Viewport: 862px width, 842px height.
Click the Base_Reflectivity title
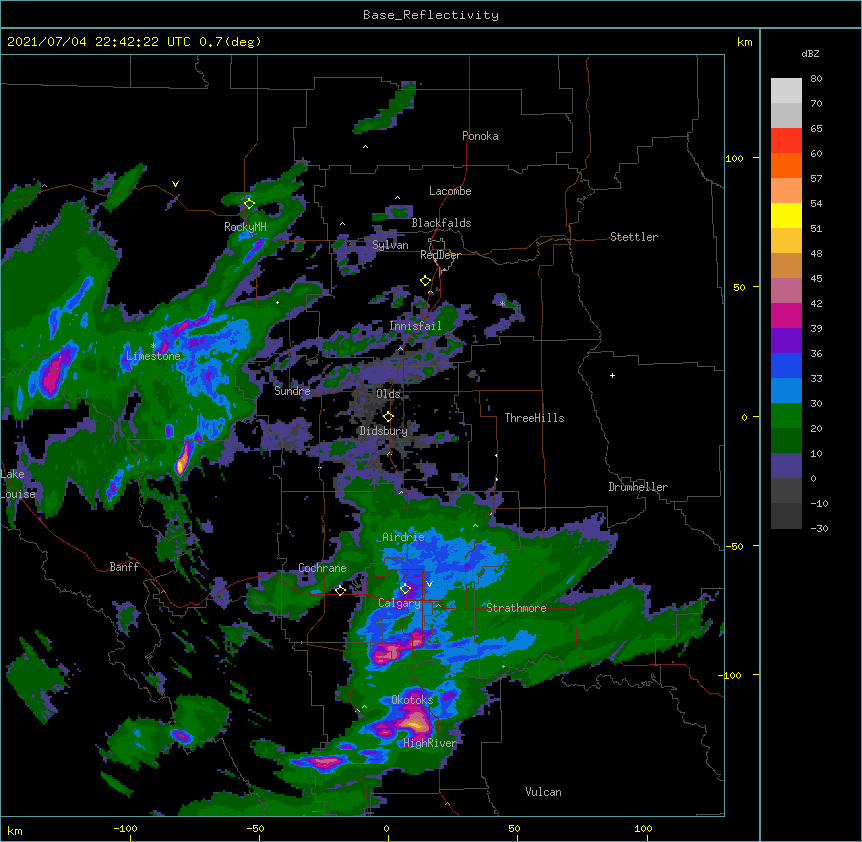[431, 15]
